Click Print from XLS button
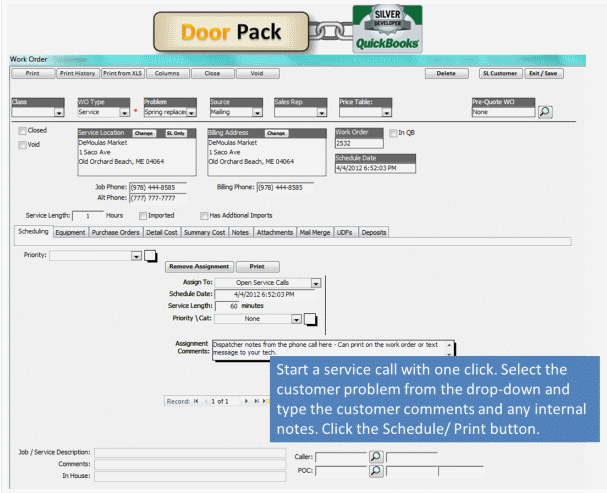This screenshot has height=493, width=607. (x=122, y=73)
